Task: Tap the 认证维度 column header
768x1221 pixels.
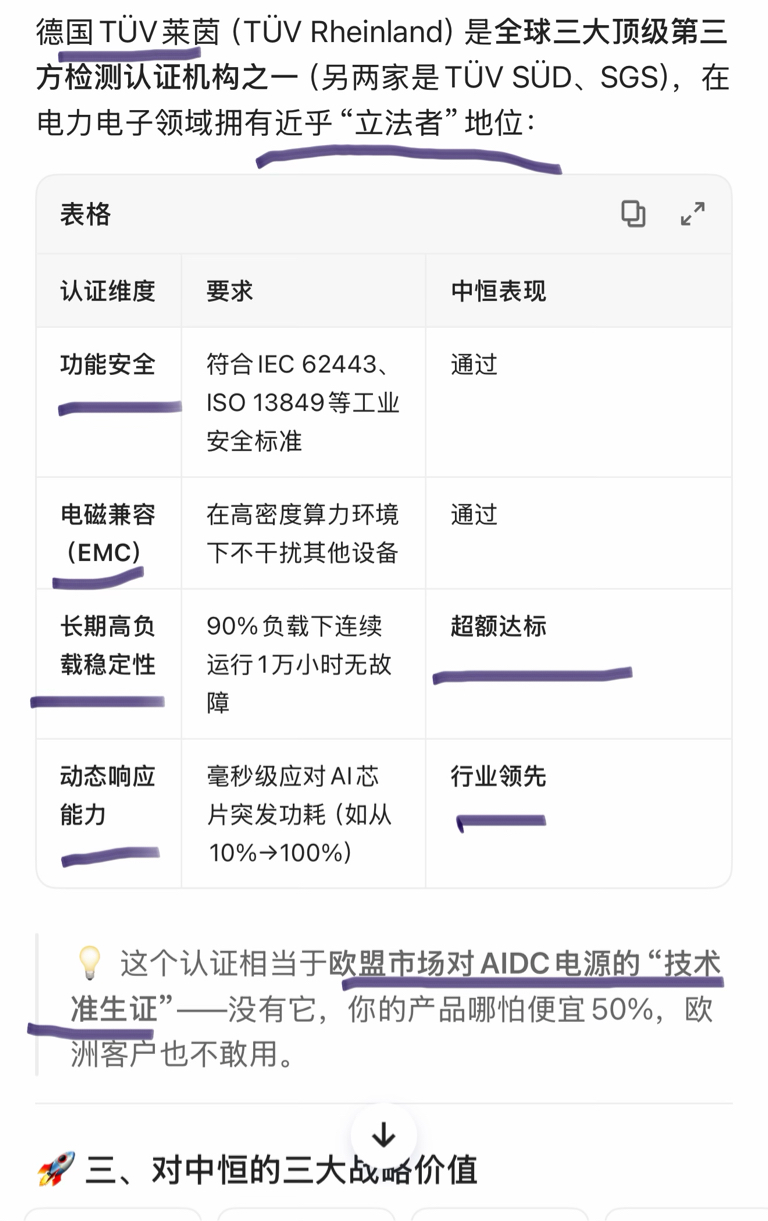Action: pyautogui.click(x=108, y=291)
